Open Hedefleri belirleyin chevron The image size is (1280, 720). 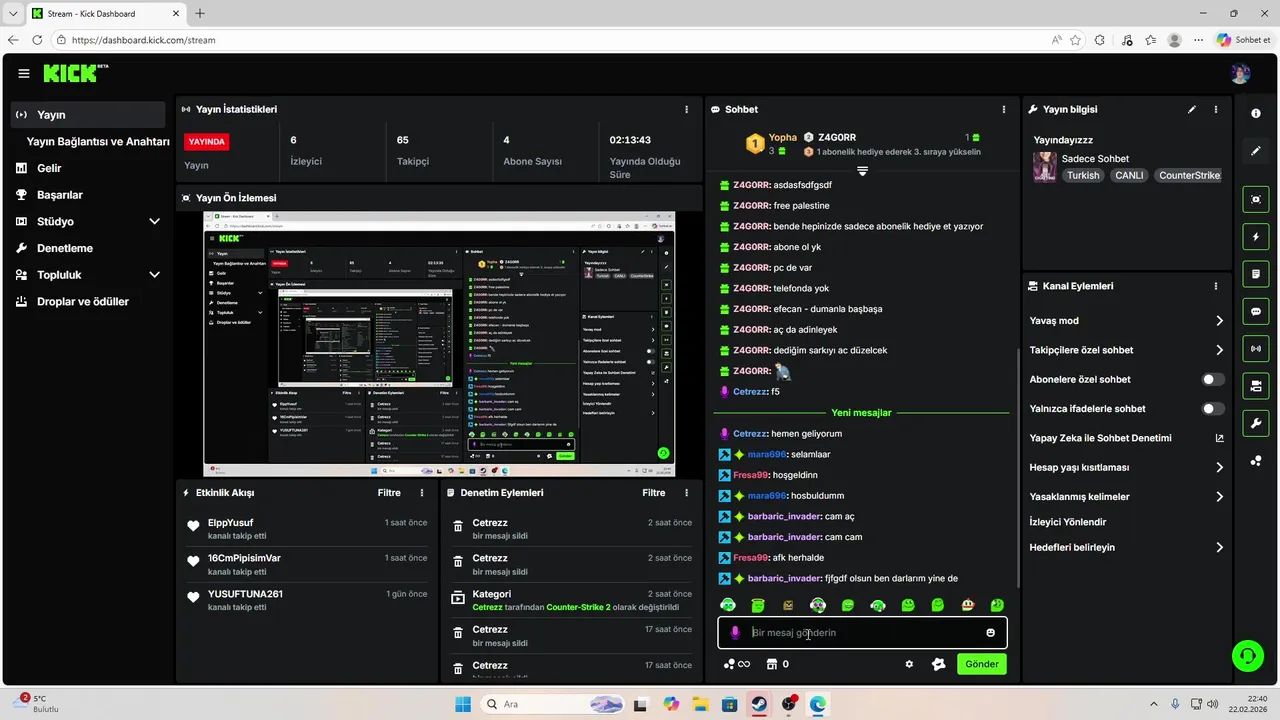pos(1219,548)
